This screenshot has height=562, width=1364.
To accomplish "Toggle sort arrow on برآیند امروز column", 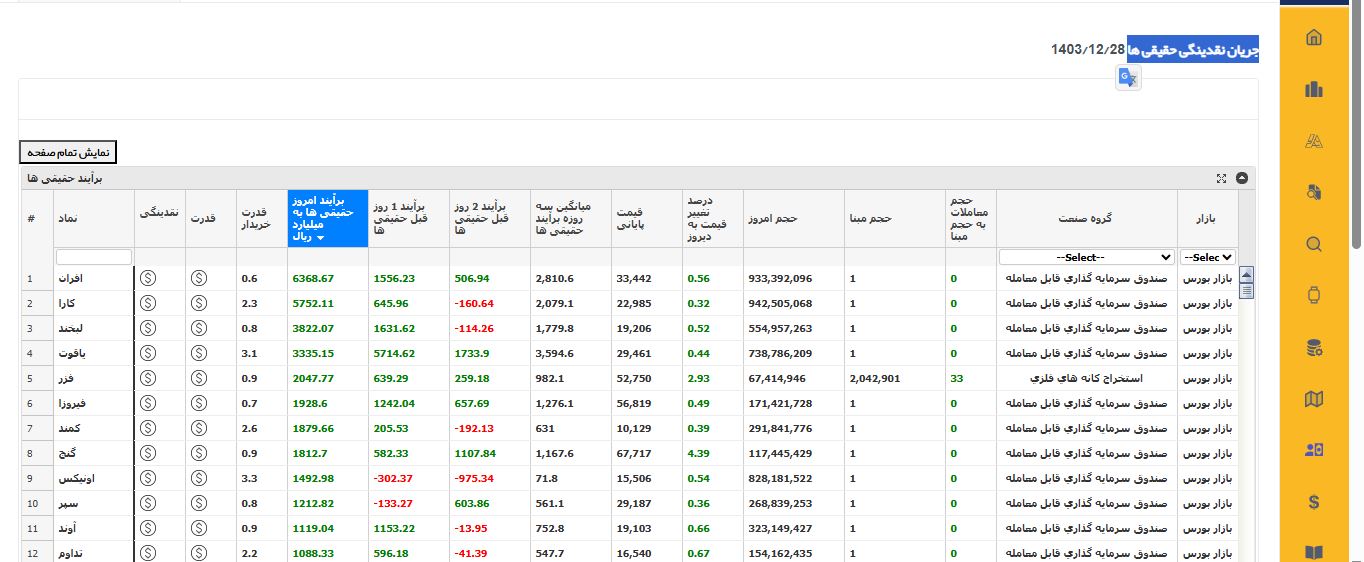I will tap(320, 238).
